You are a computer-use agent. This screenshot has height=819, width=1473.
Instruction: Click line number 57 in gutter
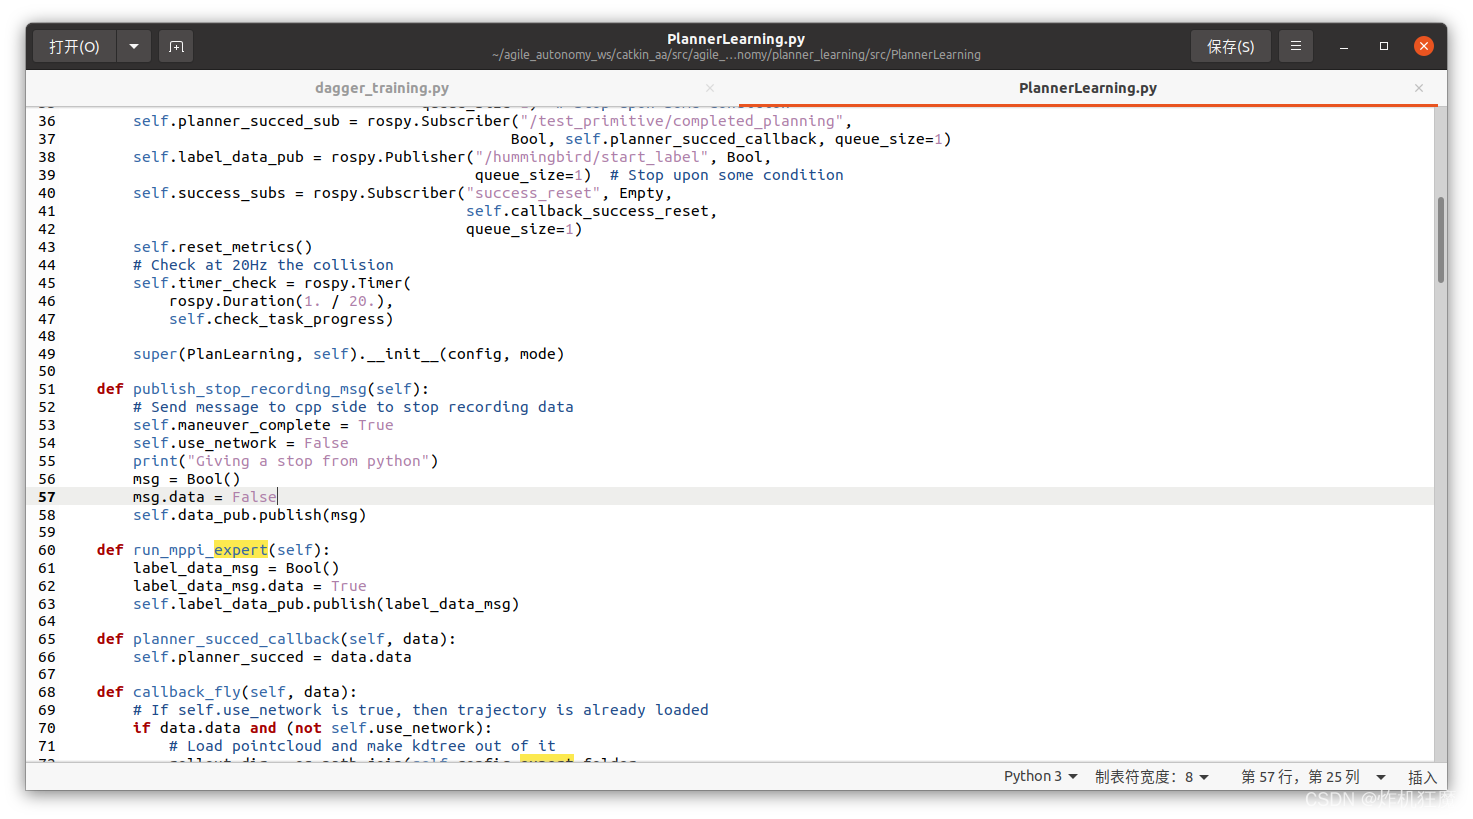(47, 497)
